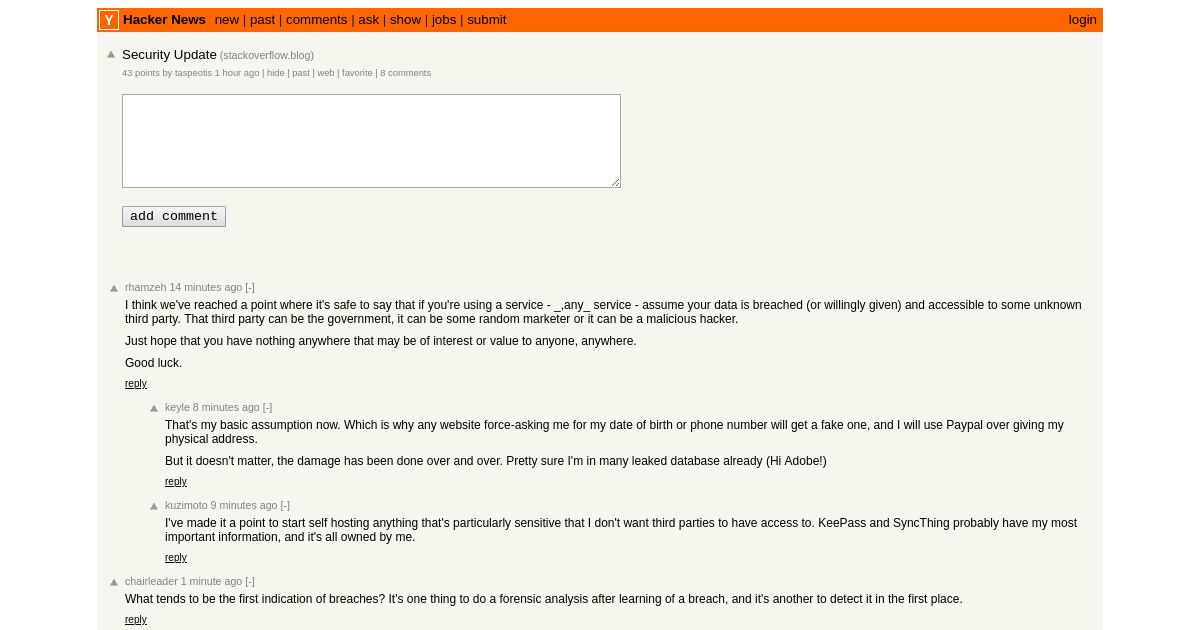Open the Security Update story title

coord(169,54)
